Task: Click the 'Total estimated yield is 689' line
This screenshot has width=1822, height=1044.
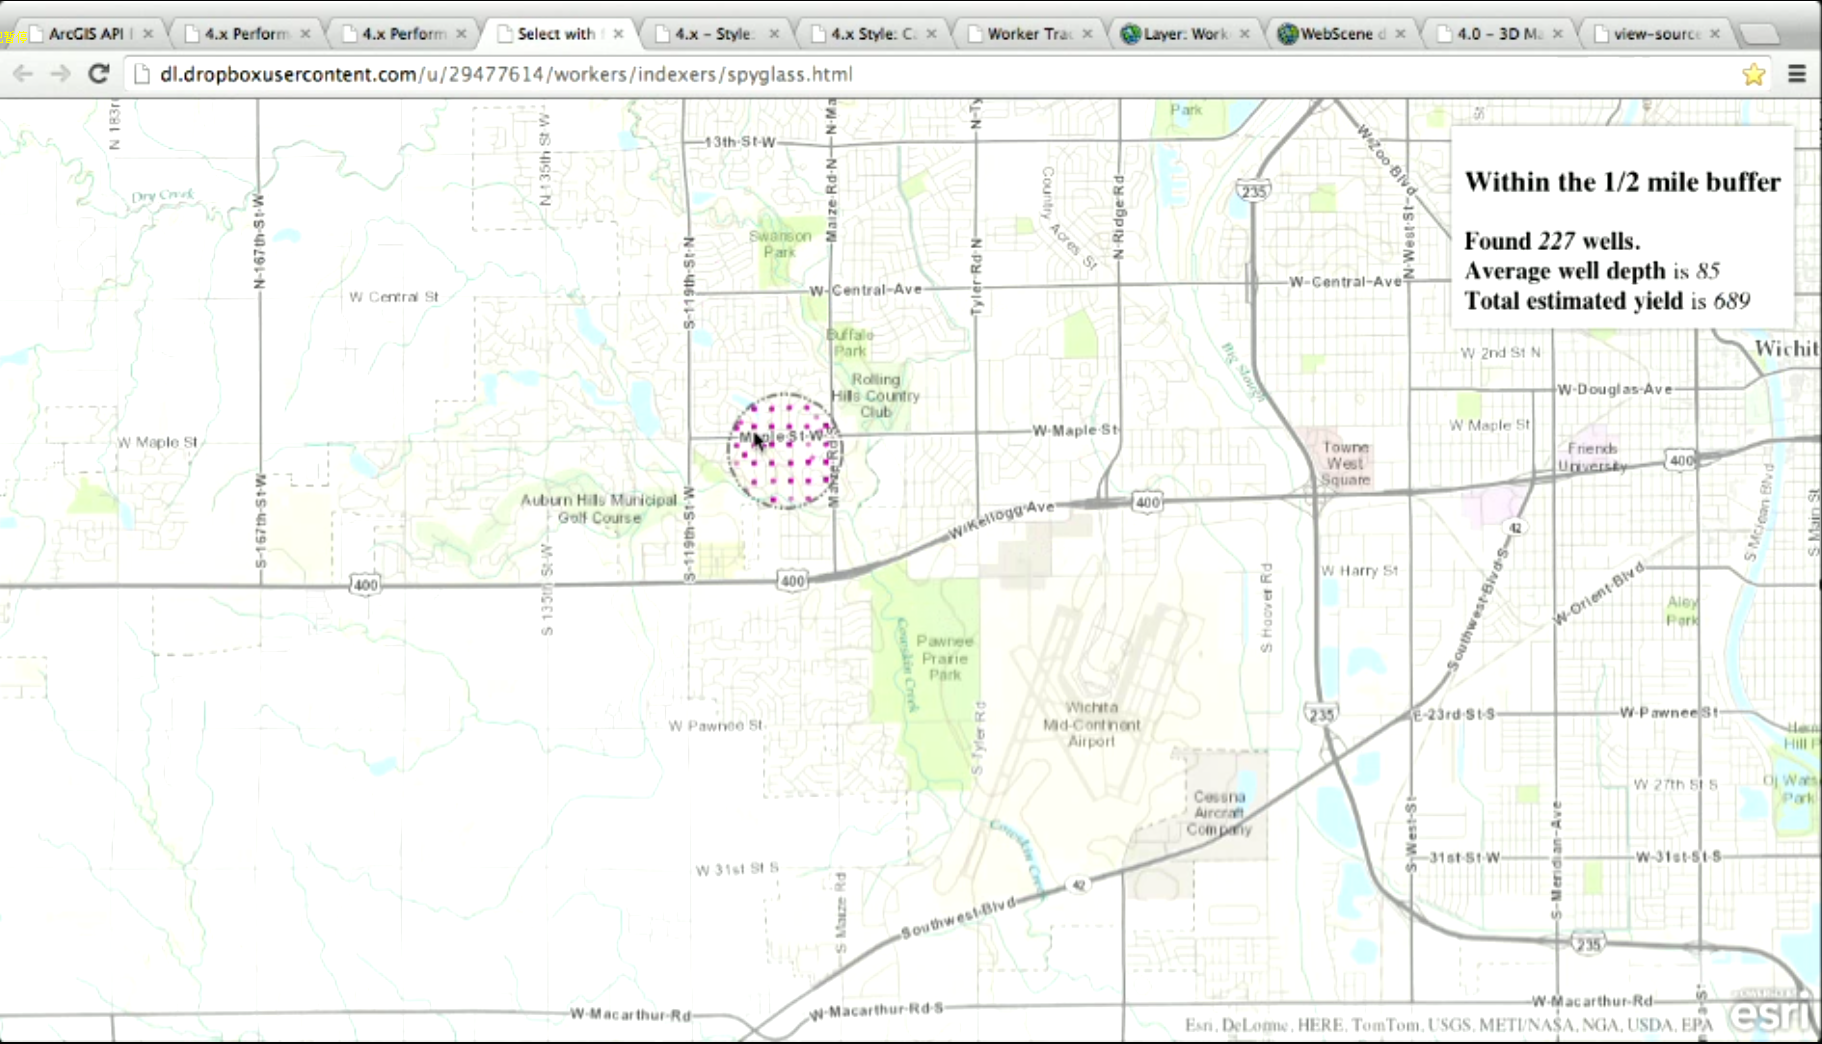Action: (1607, 301)
